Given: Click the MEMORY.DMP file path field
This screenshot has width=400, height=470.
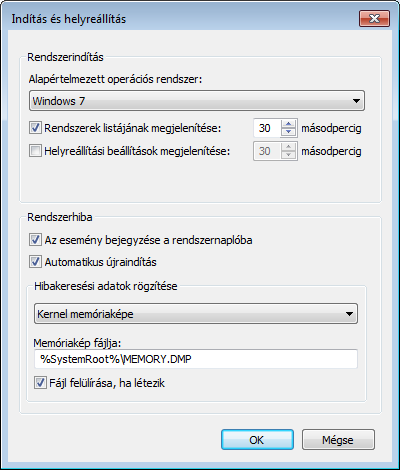Looking at the screenshot, I should 196,359.
